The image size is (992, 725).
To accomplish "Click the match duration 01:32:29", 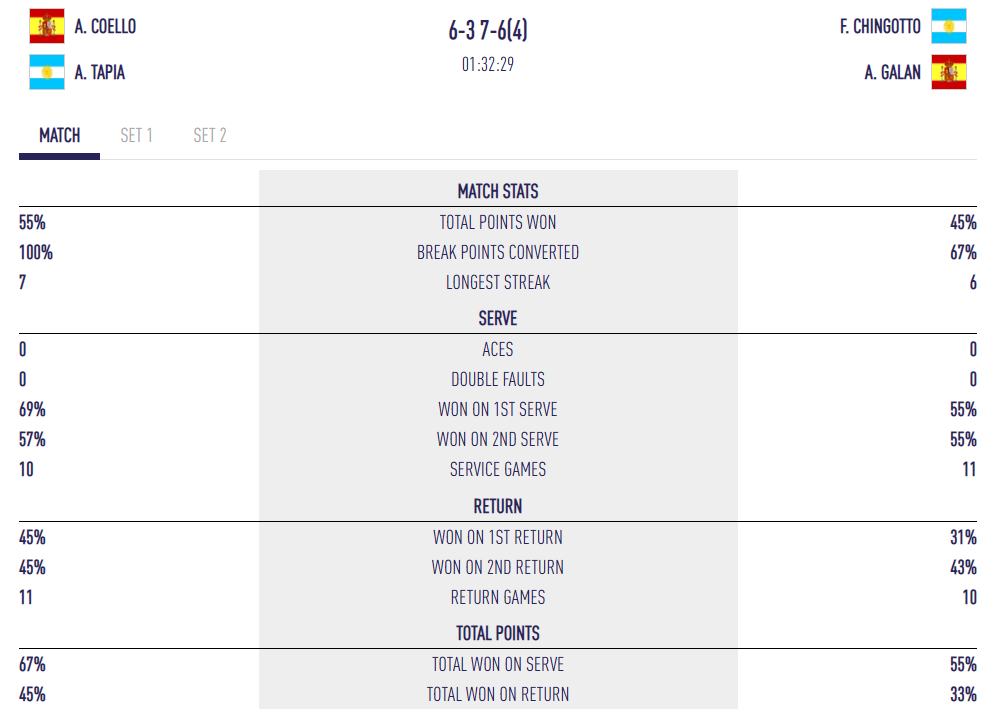I will pyautogui.click(x=488, y=65).
